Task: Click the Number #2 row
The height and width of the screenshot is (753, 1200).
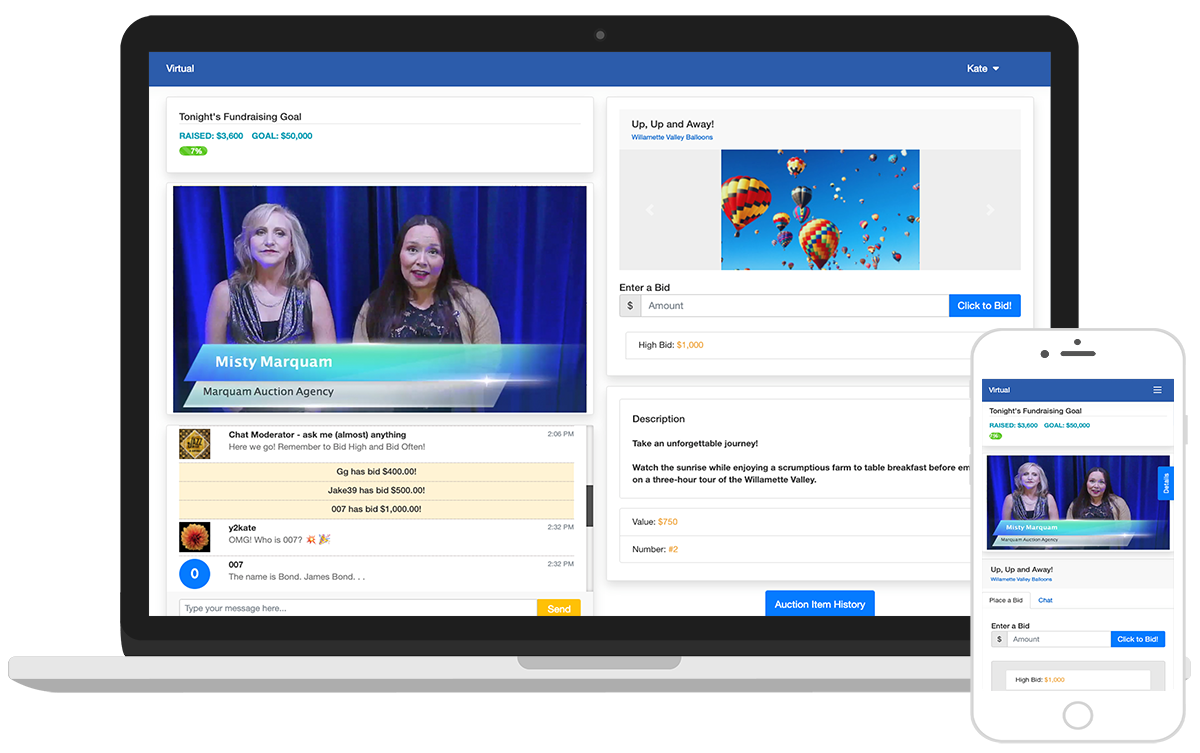Action: [x=796, y=549]
